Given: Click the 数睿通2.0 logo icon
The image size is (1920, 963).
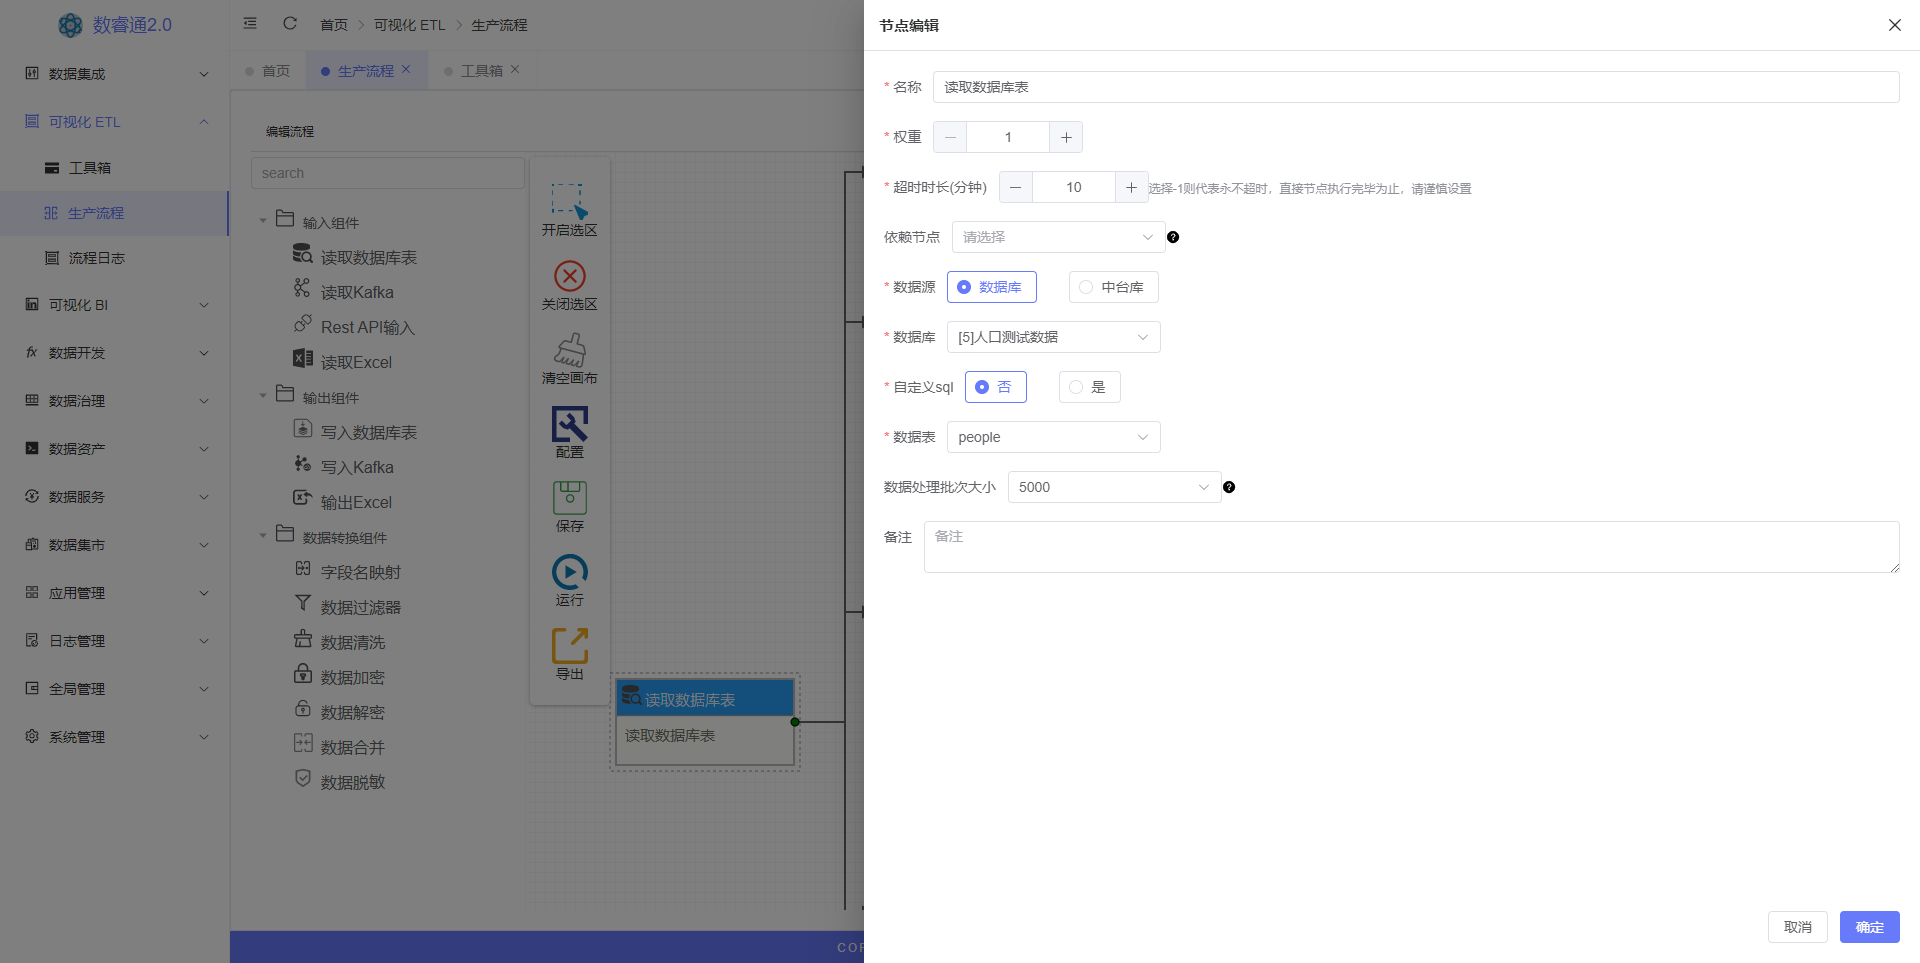Looking at the screenshot, I should pyautogui.click(x=70, y=25).
